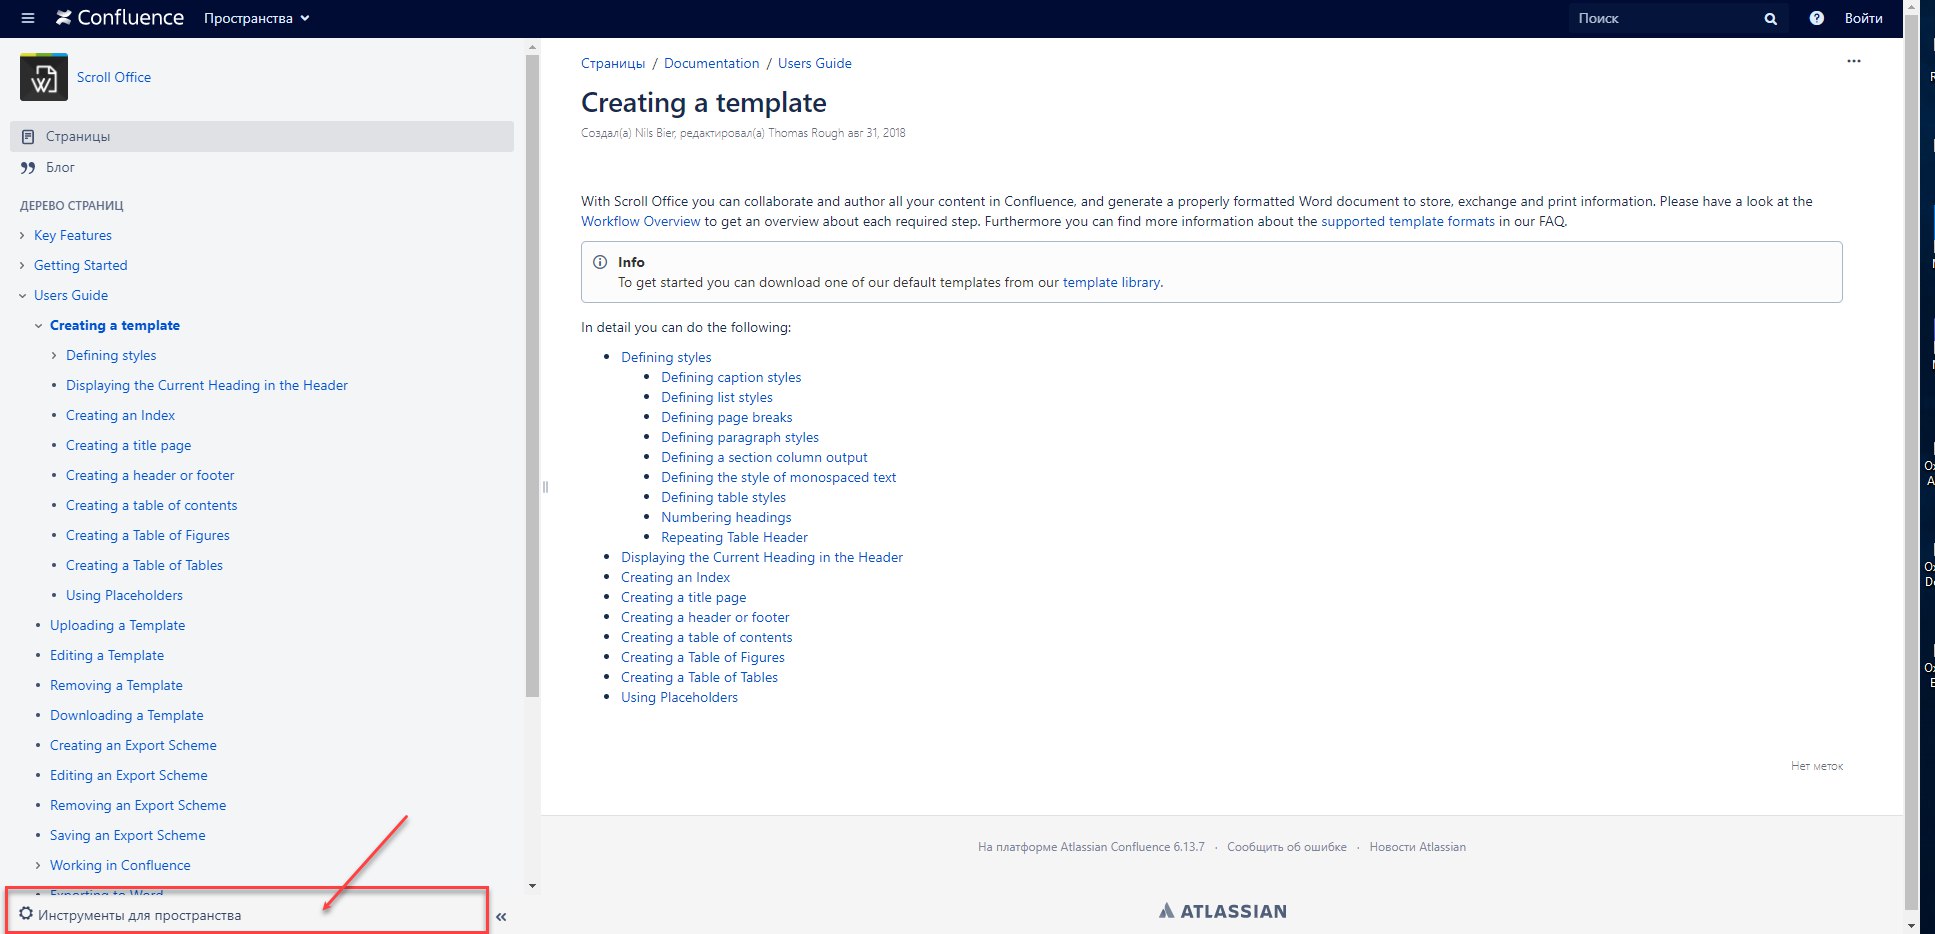Select Uploading a Template in tree

tap(117, 625)
